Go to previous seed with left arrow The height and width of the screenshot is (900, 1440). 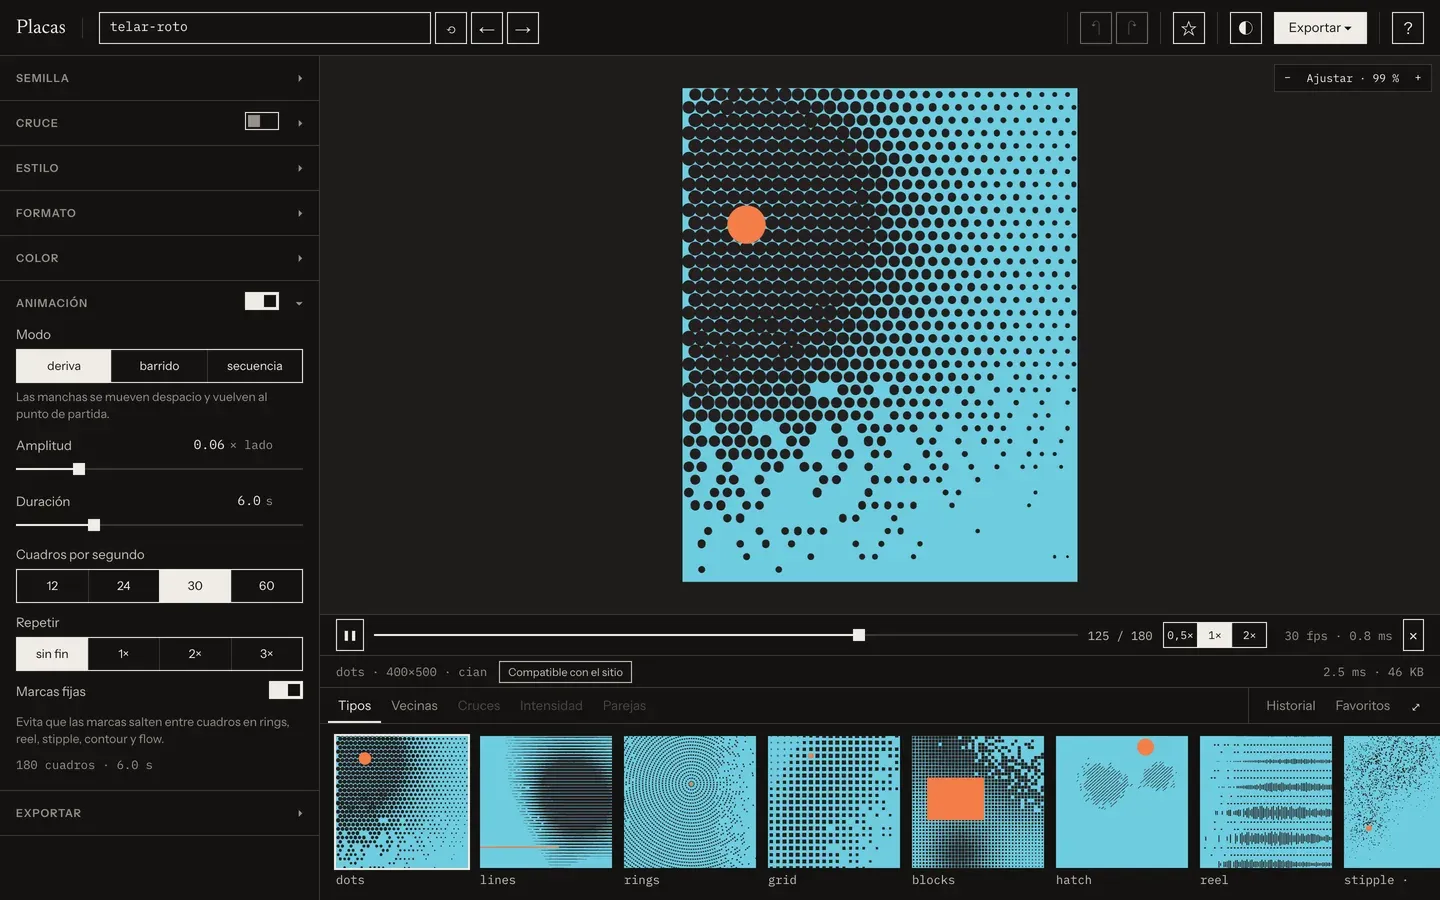click(487, 28)
